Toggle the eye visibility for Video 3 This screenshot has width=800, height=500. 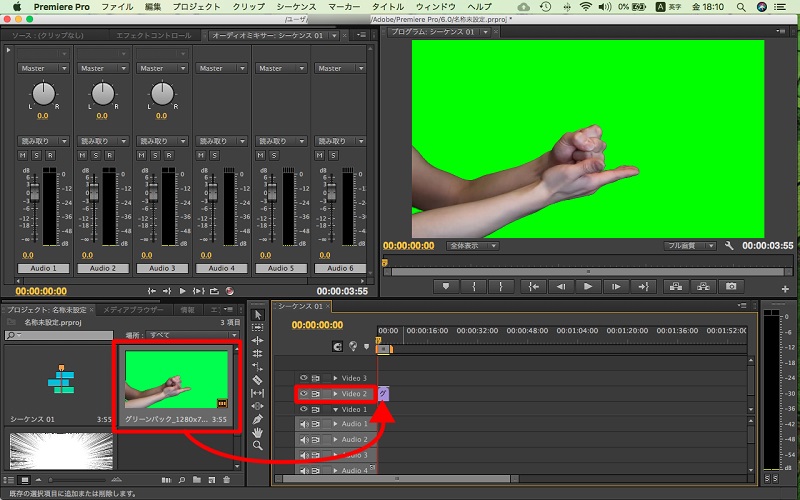[x=304, y=378]
